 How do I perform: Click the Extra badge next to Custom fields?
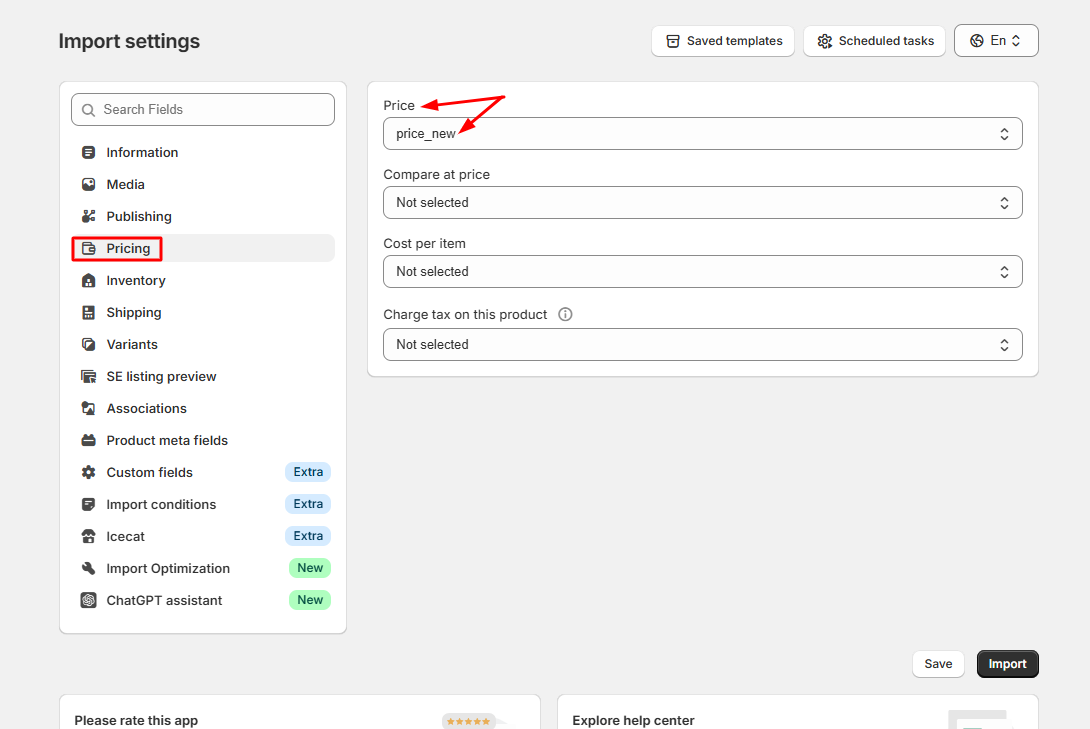point(308,472)
